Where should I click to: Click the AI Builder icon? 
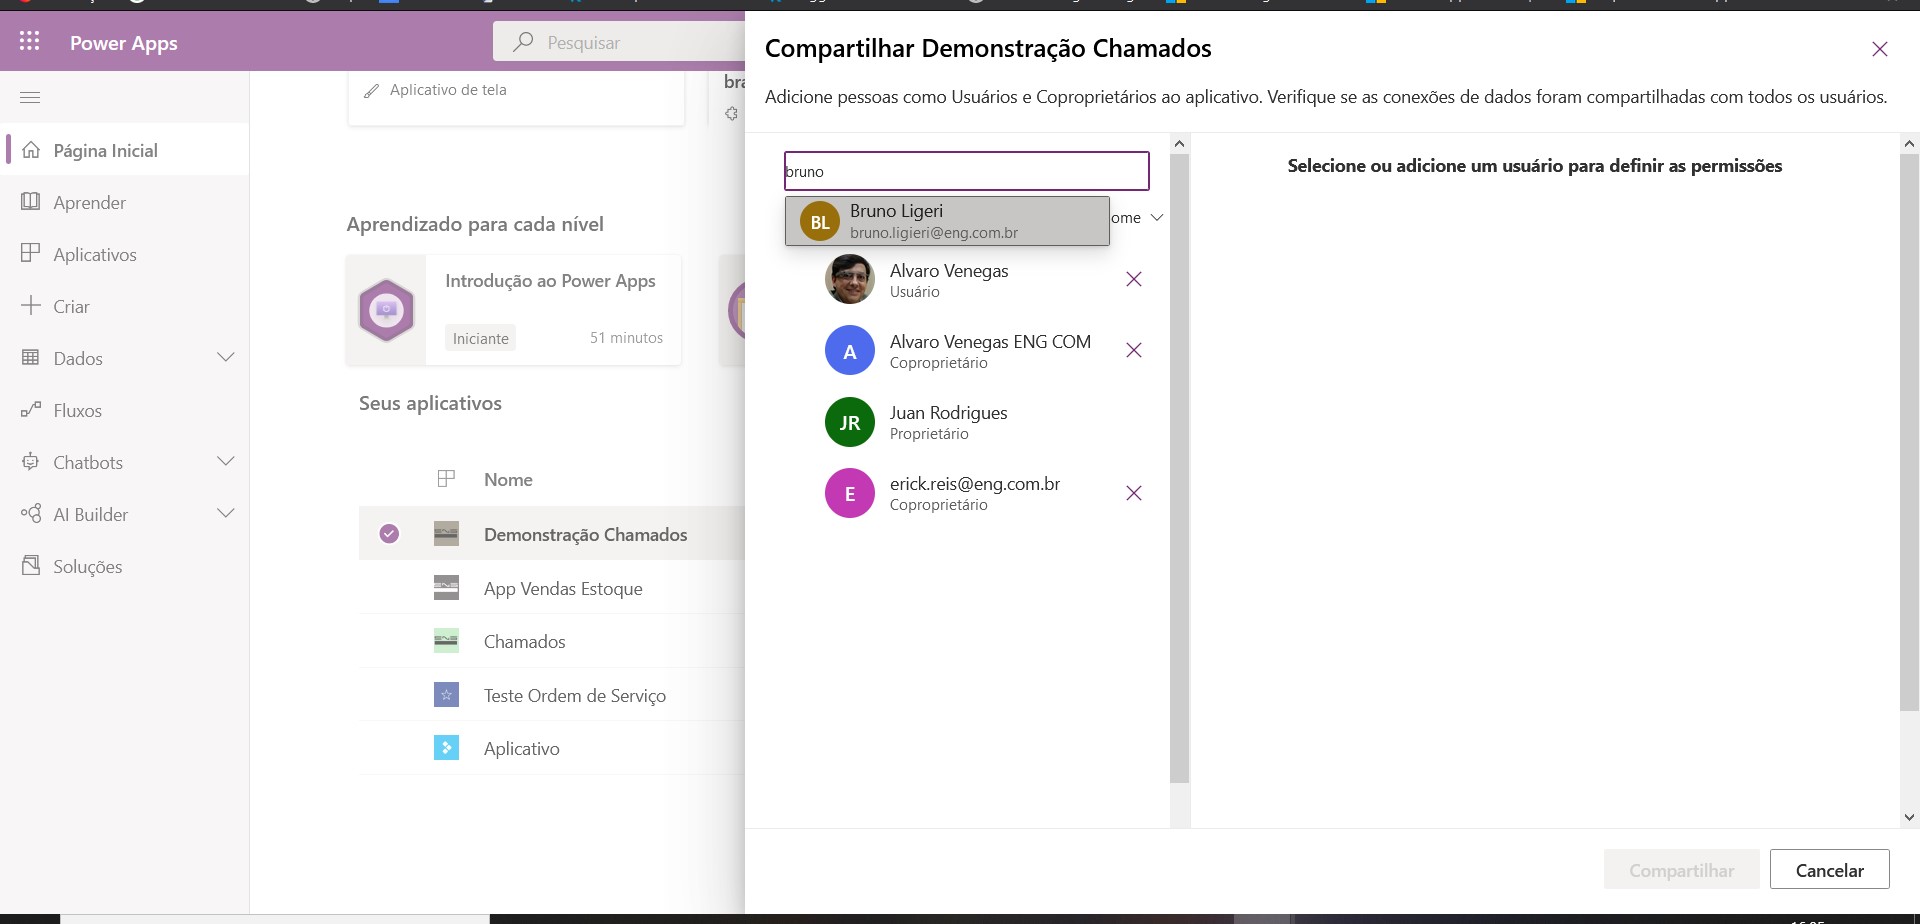coord(31,514)
